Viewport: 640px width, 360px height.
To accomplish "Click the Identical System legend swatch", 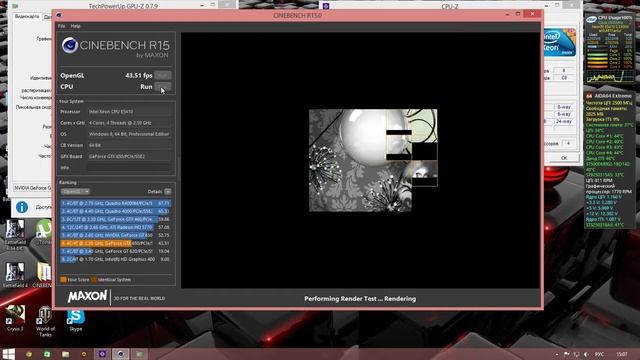I will coord(94,280).
